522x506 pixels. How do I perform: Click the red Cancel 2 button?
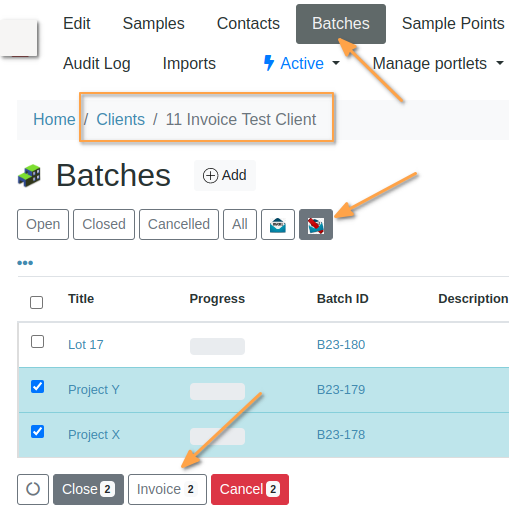pos(250,489)
